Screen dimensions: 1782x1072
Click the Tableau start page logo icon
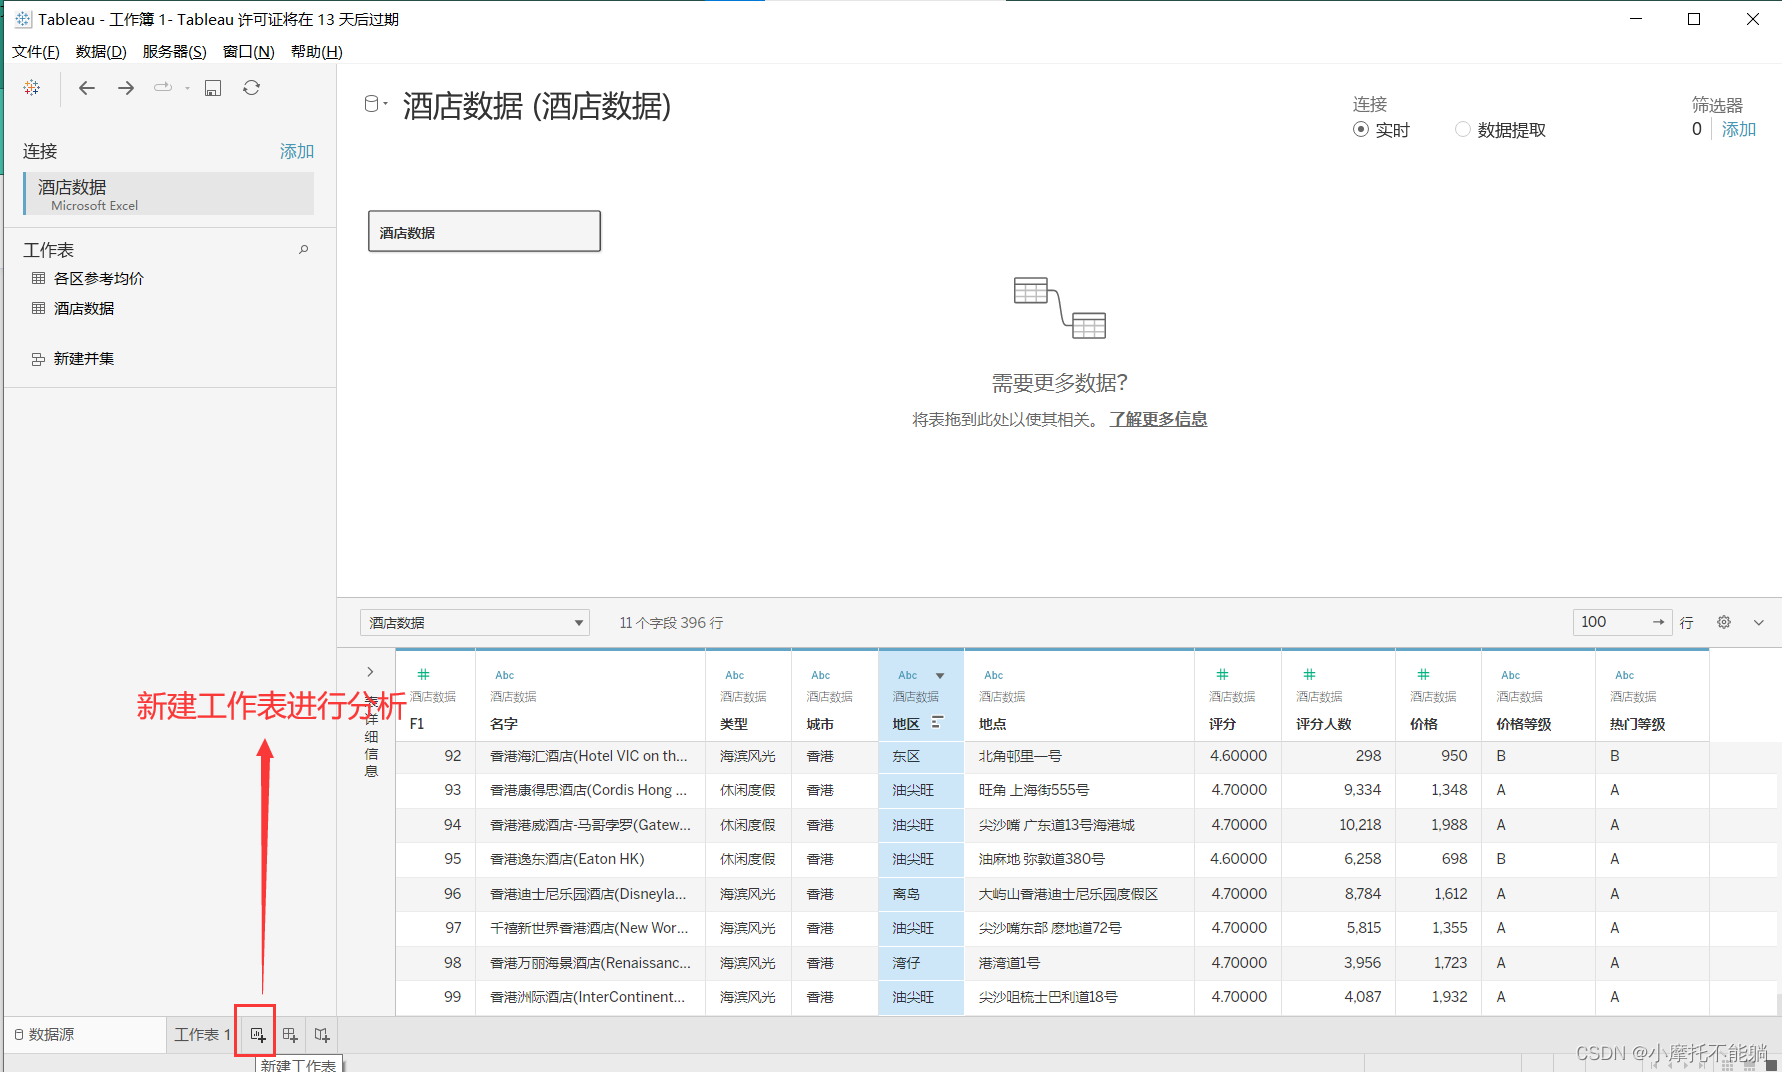click(32, 88)
